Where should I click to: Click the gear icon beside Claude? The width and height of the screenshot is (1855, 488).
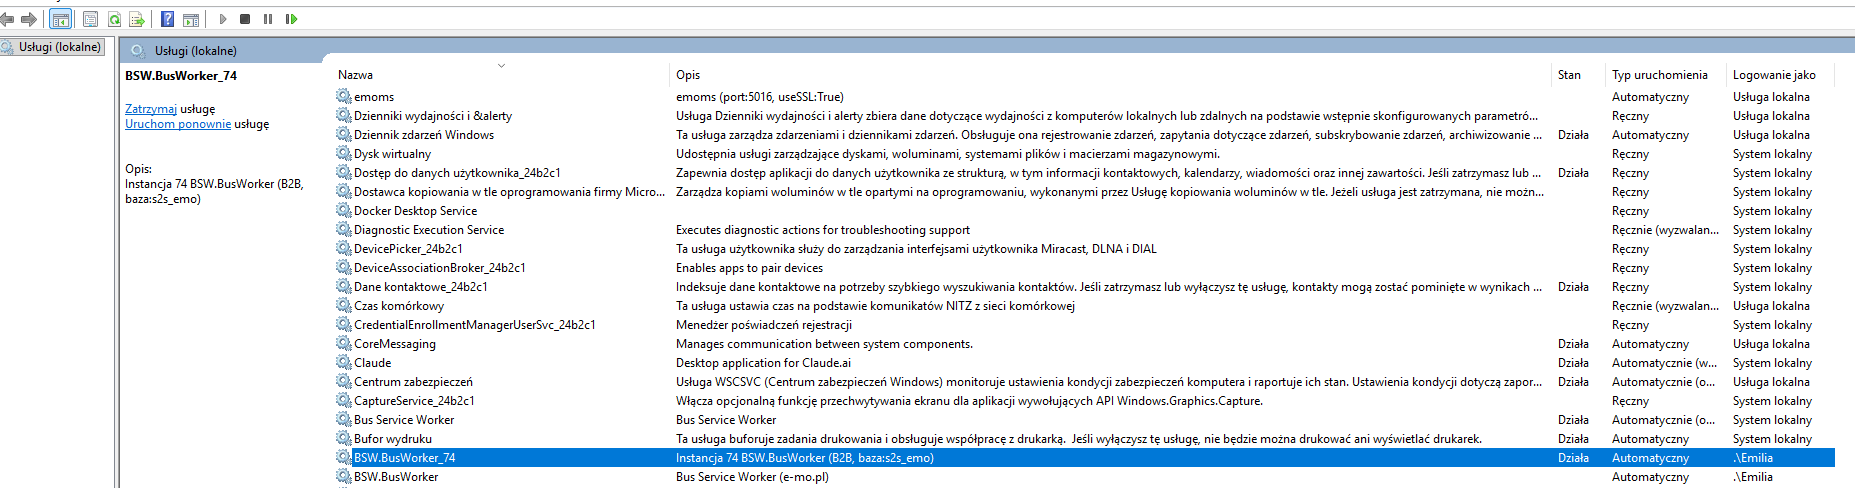click(x=343, y=363)
